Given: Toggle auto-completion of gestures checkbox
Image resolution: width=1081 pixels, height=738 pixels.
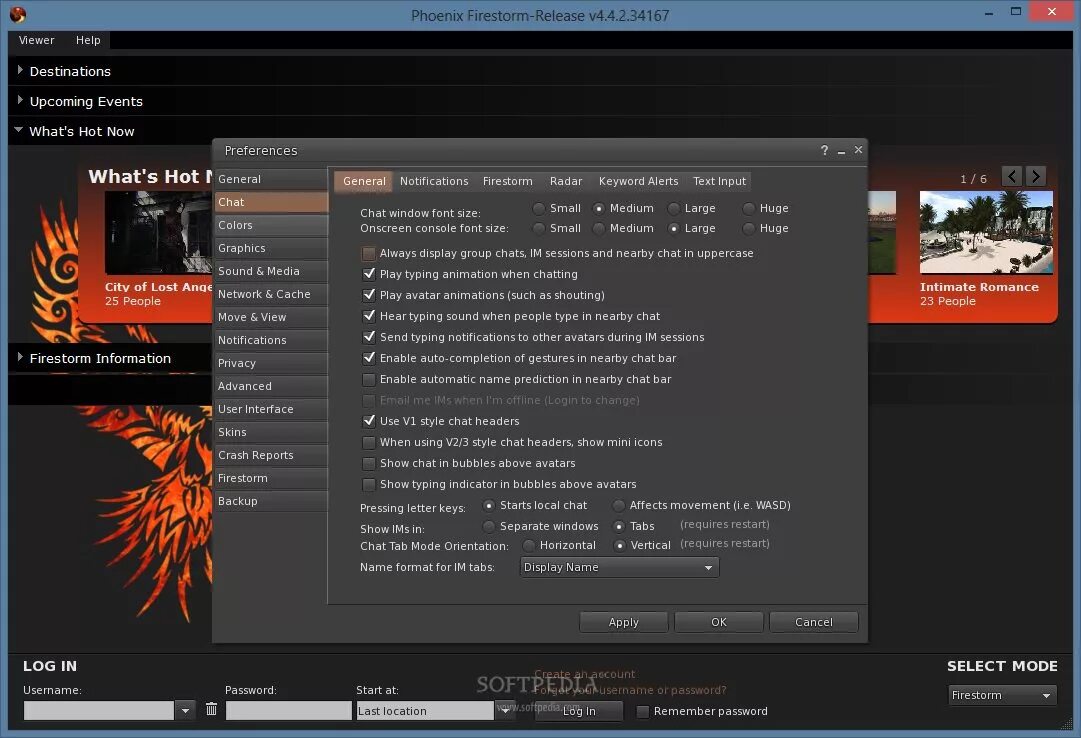Looking at the screenshot, I should tap(369, 358).
